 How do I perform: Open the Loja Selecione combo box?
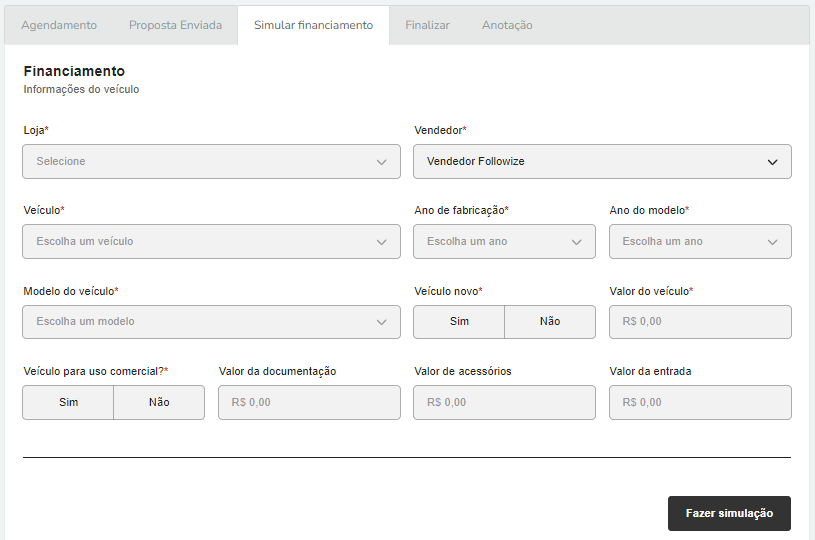(212, 162)
